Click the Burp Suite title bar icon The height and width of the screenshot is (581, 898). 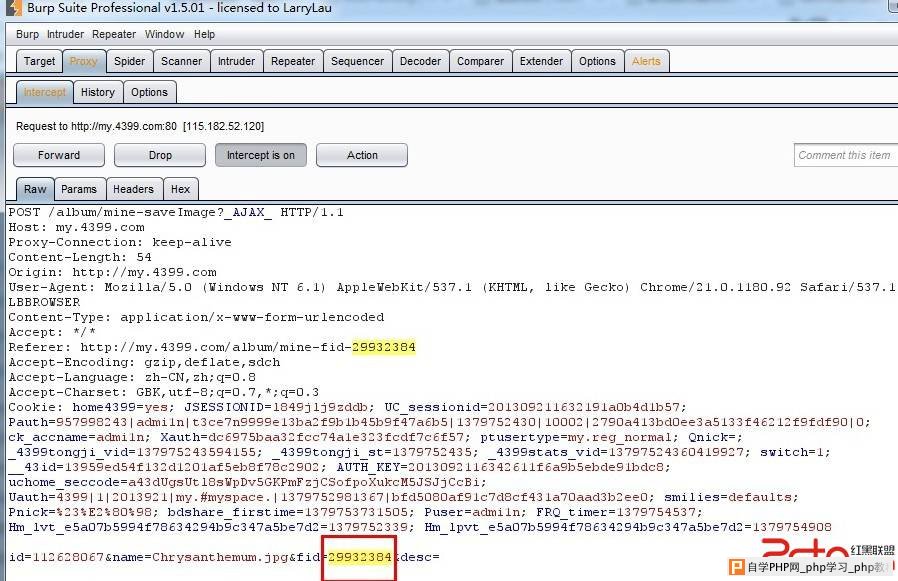tap(14, 7)
